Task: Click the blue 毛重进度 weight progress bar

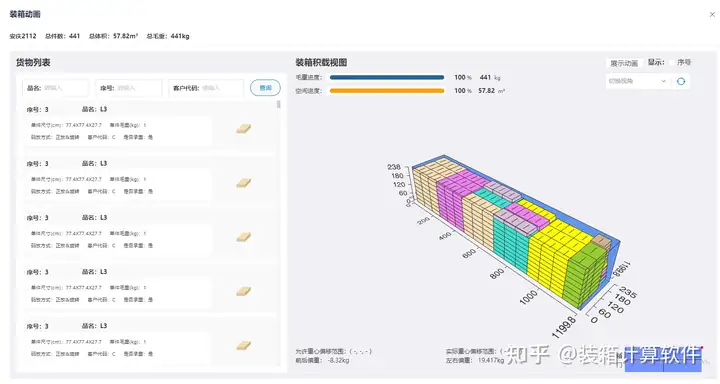Action: 387,78
